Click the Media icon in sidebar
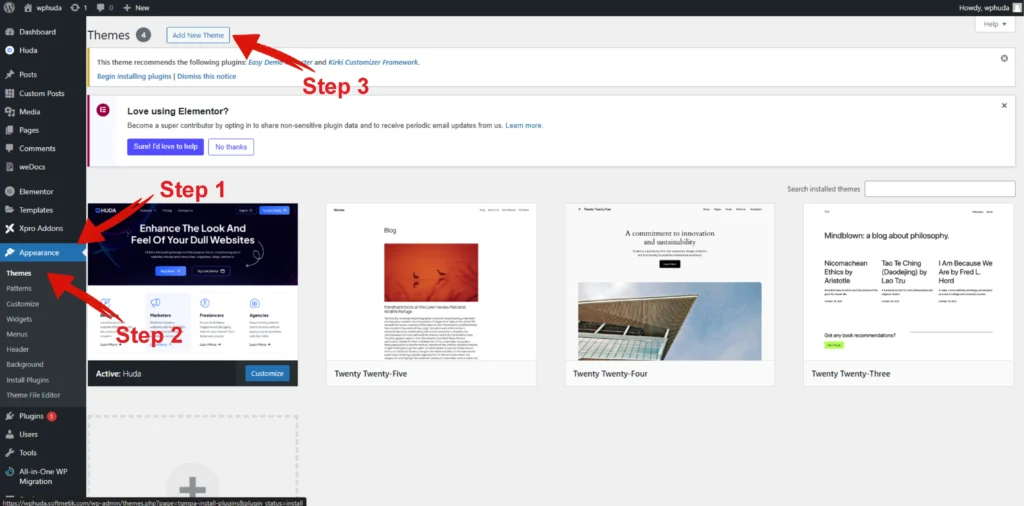Viewport: 1024px width, 506px height. [10, 112]
